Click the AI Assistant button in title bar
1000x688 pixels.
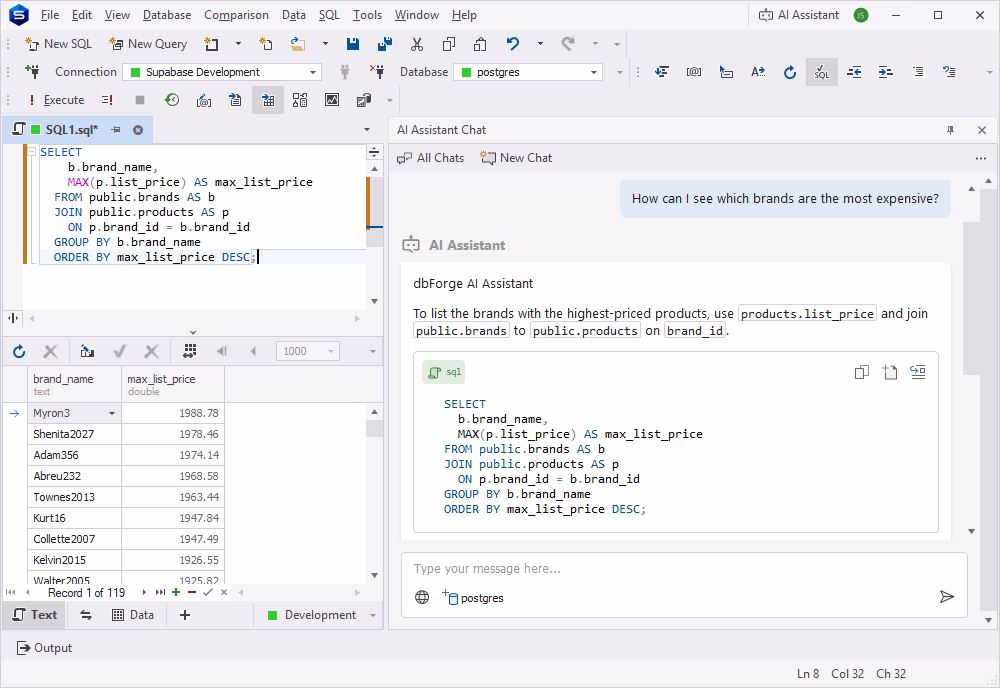coord(798,15)
